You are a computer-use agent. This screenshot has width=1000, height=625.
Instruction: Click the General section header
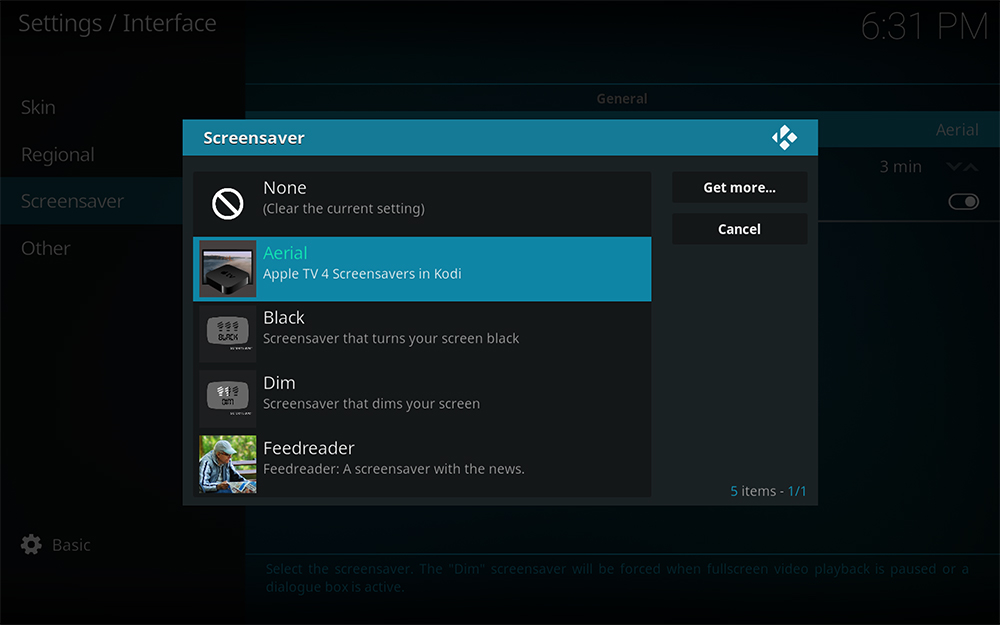click(622, 99)
